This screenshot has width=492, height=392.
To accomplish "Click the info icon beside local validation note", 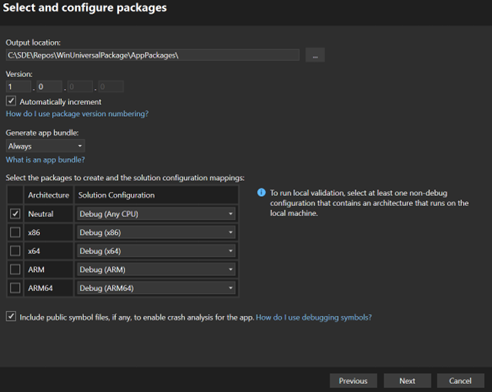I will tap(261, 193).
